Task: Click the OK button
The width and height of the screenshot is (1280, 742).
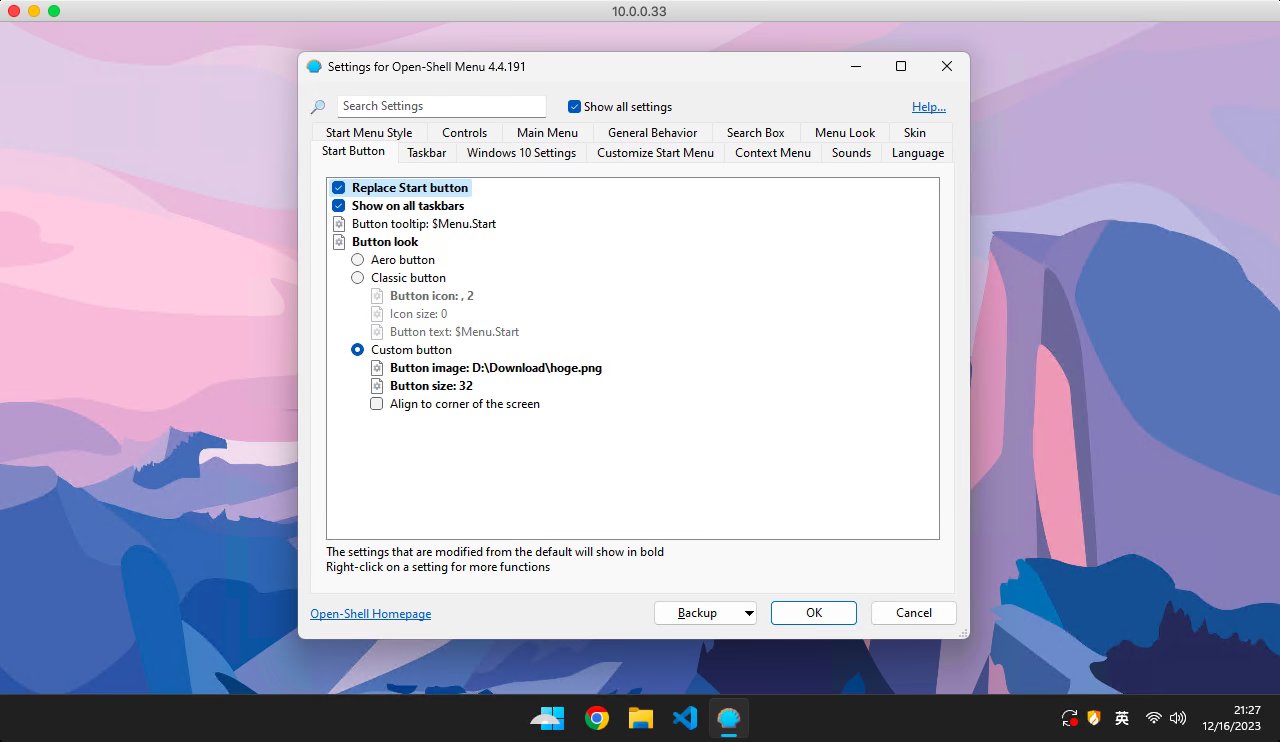Action: [x=814, y=613]
